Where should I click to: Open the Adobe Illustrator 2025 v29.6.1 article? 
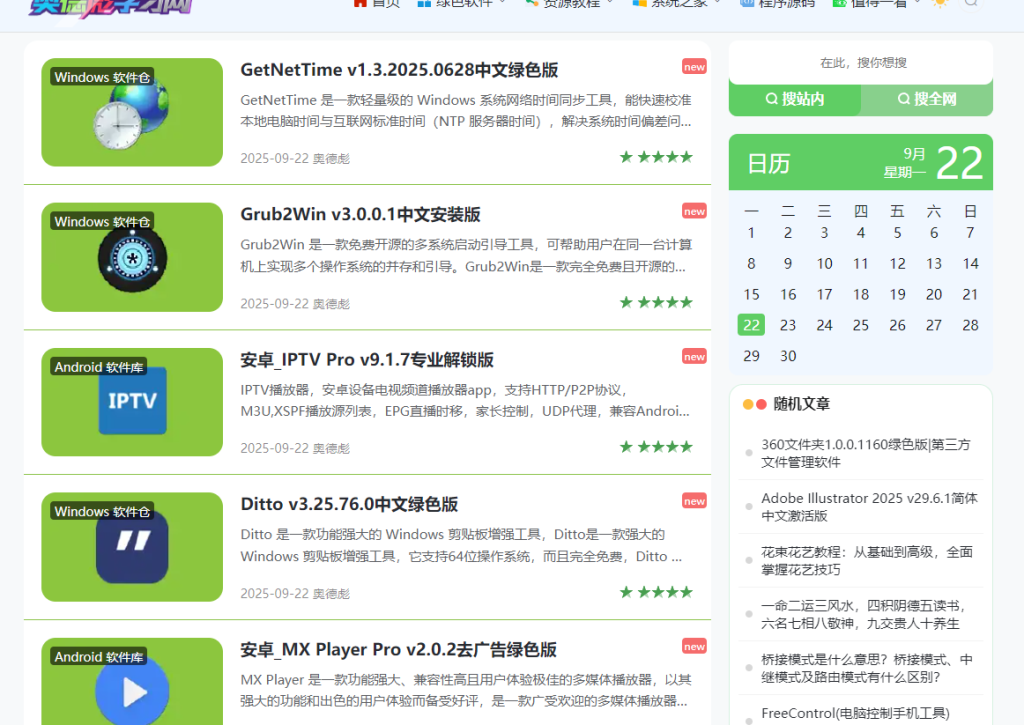pyautogui.click(x=869, y=507)
